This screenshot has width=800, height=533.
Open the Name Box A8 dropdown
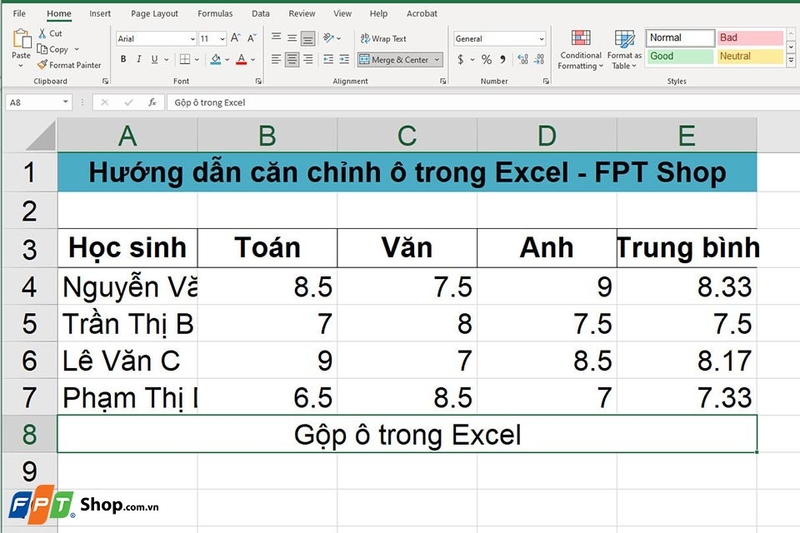pyautogui.click(x=65, y=102)
